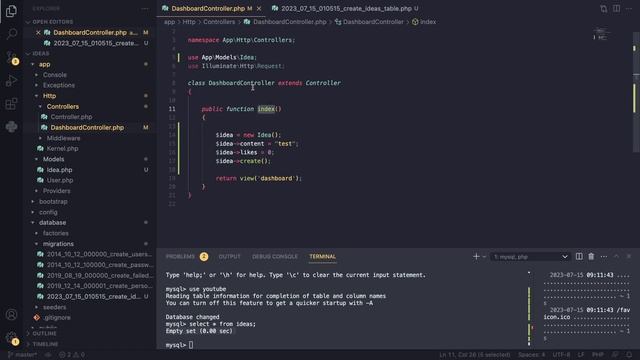Click the master branch in status bar
Screen dimensions: 640x360
[x=22, y=355]
